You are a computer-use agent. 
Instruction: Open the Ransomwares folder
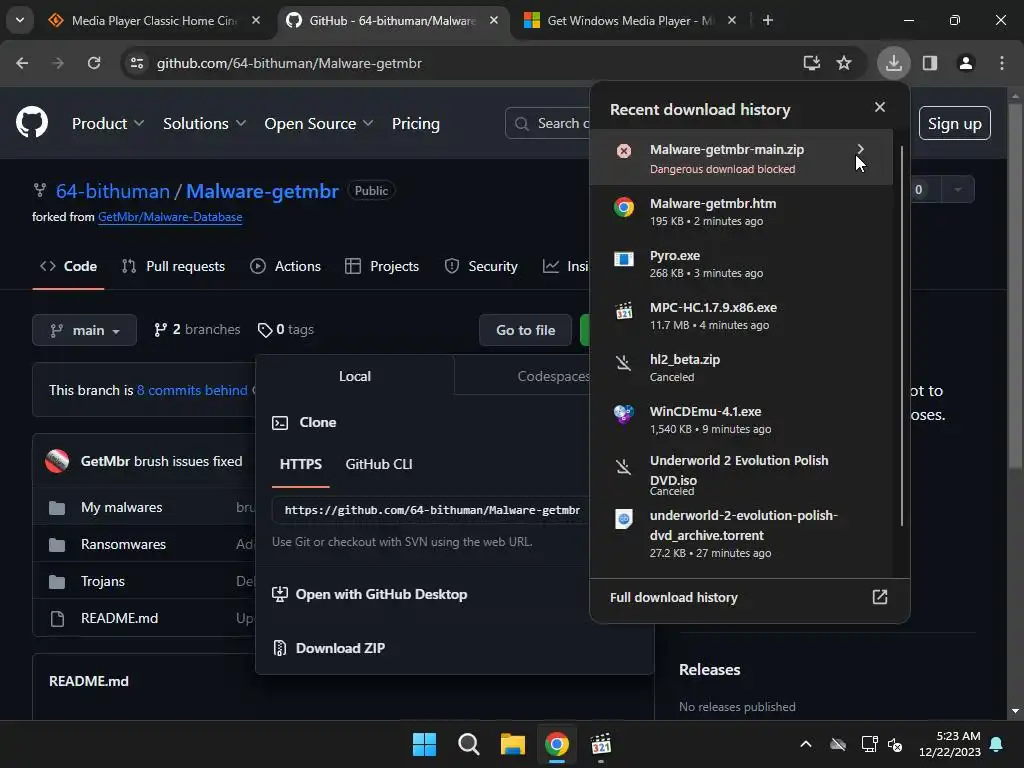point(123,544)
